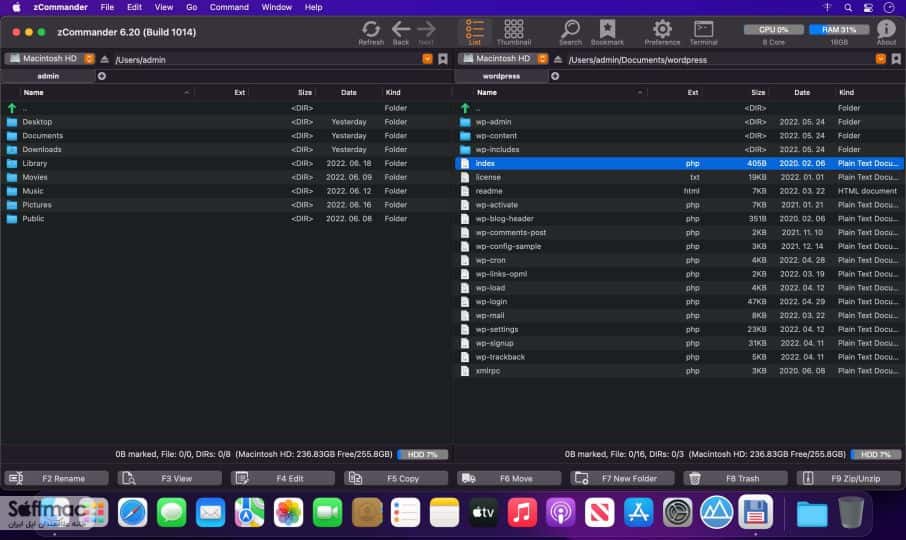Launch Terminal from the toolbar
Viewport: 906px width, 540px height.
(703, 32)
